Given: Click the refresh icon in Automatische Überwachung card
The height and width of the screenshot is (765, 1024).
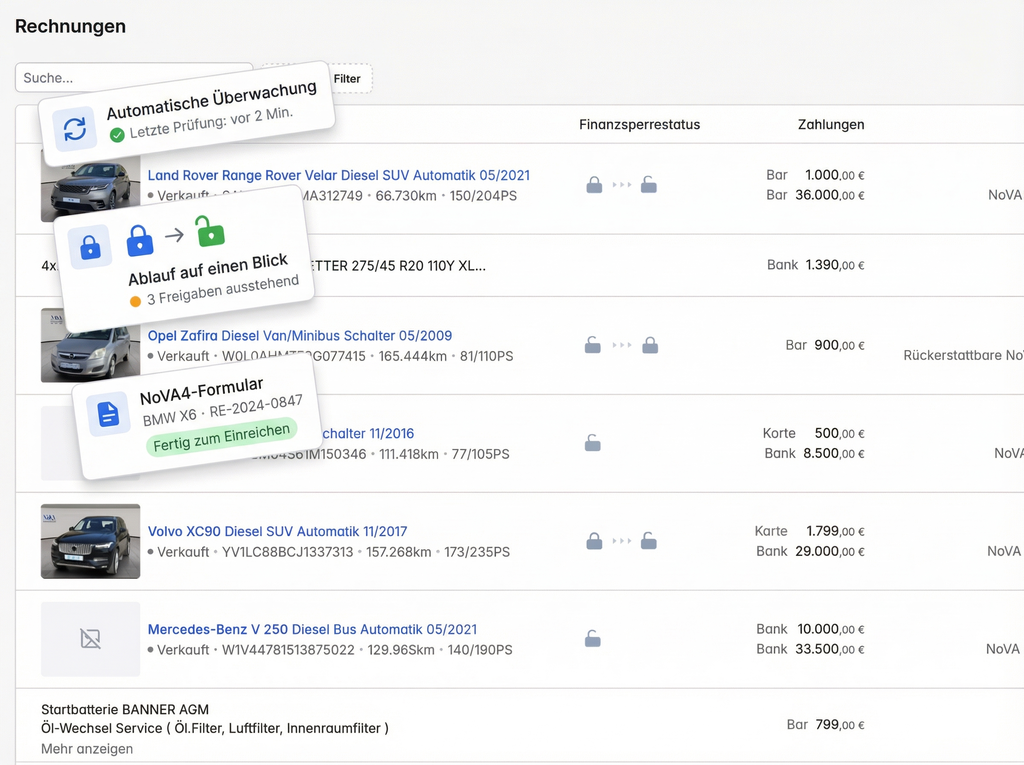Looking at the screenshot, I should tap(75, 130).
